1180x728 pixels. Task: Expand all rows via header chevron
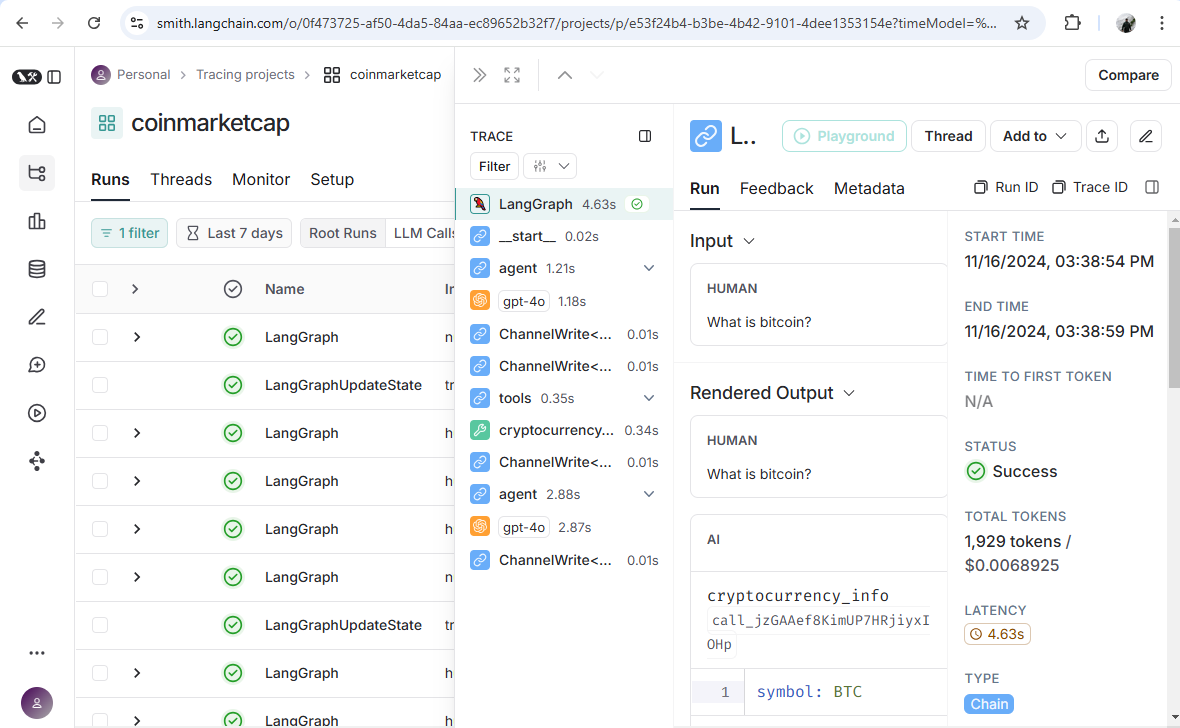pos(135,289)
